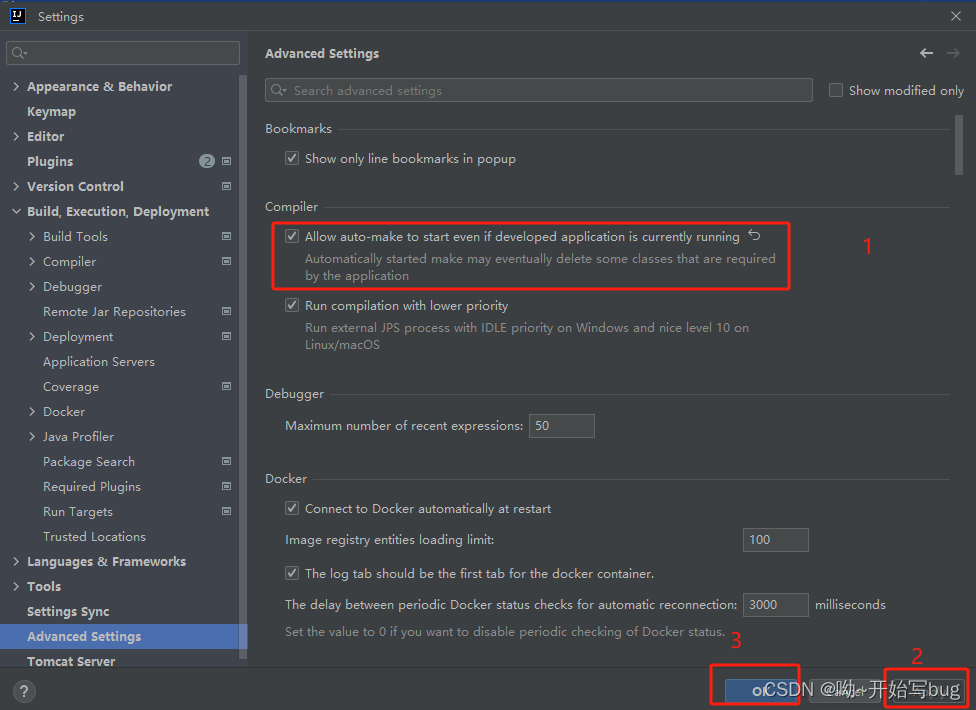Open the help question mark button
The image size is (976, 710).
(x=24, y=691)
